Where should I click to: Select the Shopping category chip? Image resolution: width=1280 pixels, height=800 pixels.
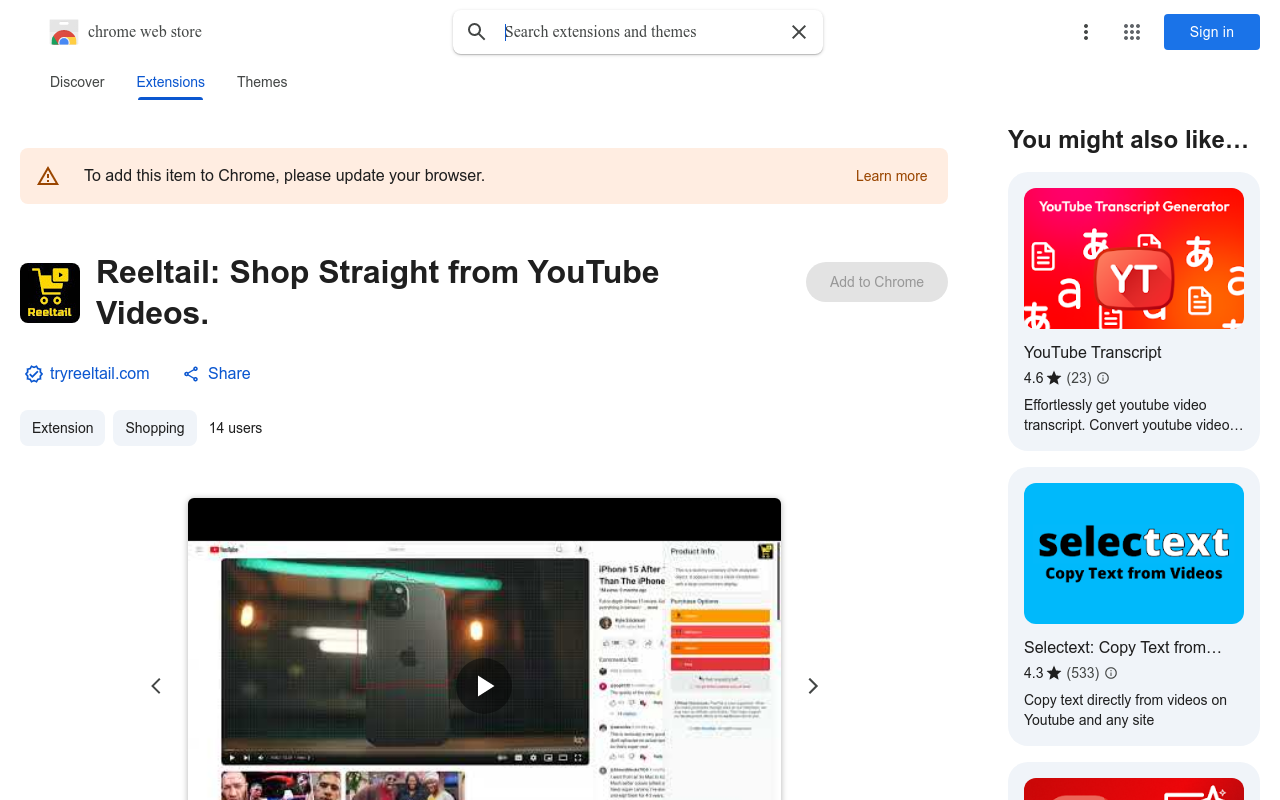(155, 428)
